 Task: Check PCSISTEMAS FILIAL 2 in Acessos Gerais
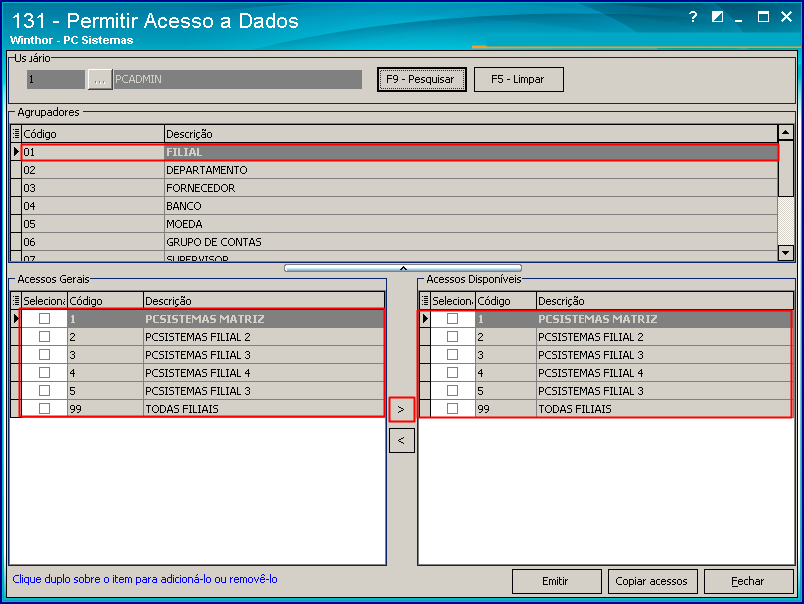click(x=45, y=336)
